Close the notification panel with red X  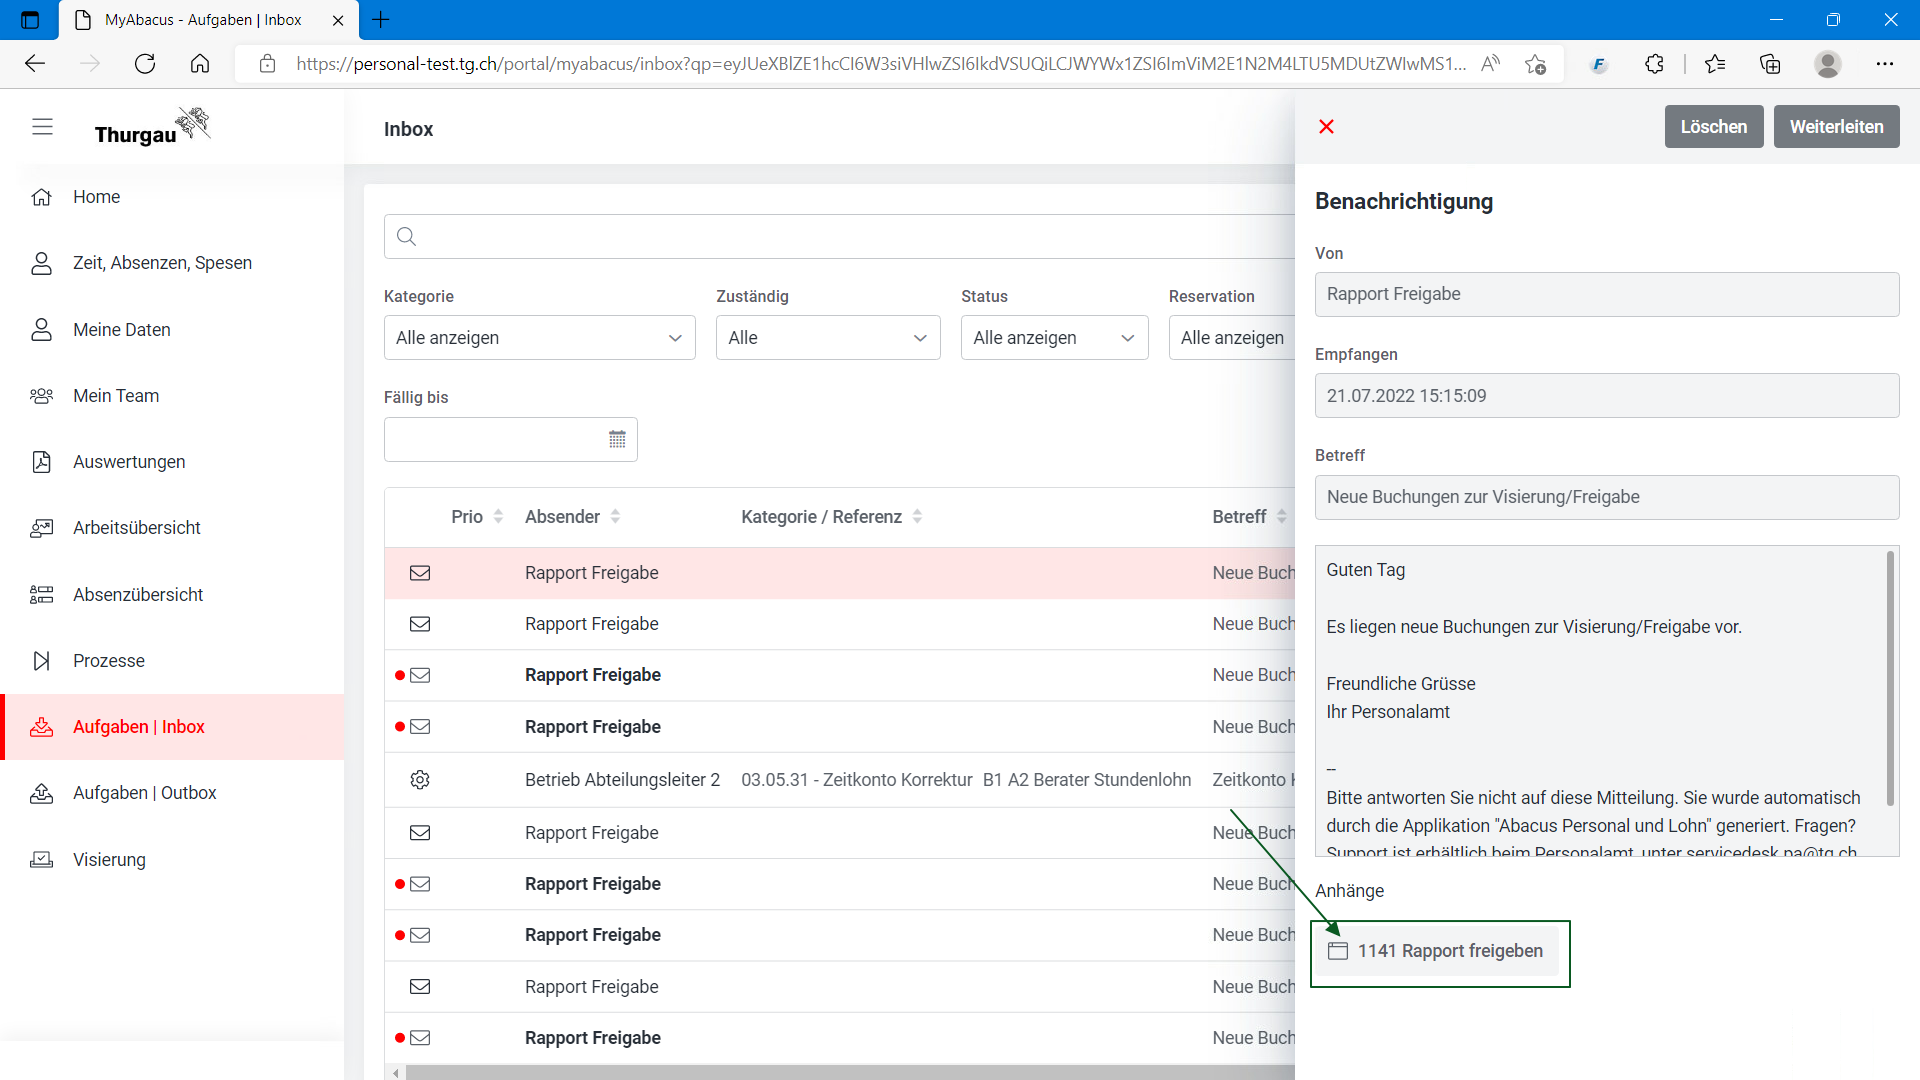[1326, 127]
